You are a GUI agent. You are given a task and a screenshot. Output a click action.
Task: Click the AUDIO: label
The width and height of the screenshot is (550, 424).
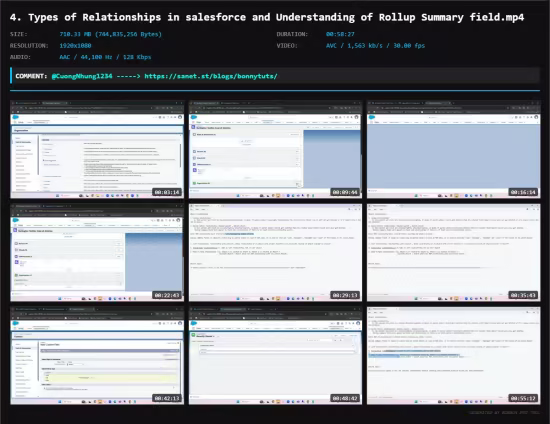[20, 57]
